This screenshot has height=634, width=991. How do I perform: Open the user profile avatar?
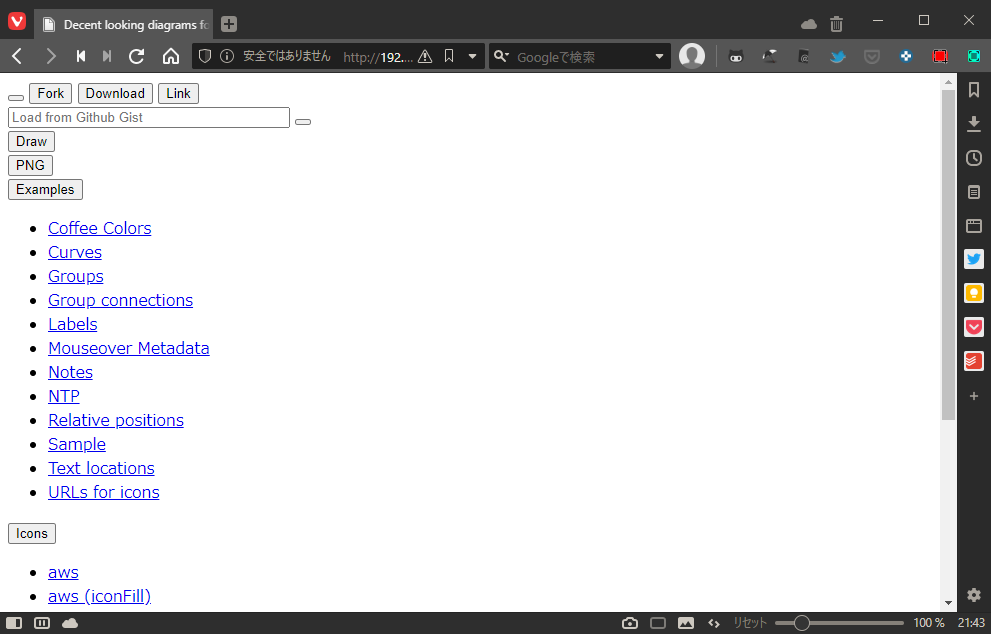[692, 56]
